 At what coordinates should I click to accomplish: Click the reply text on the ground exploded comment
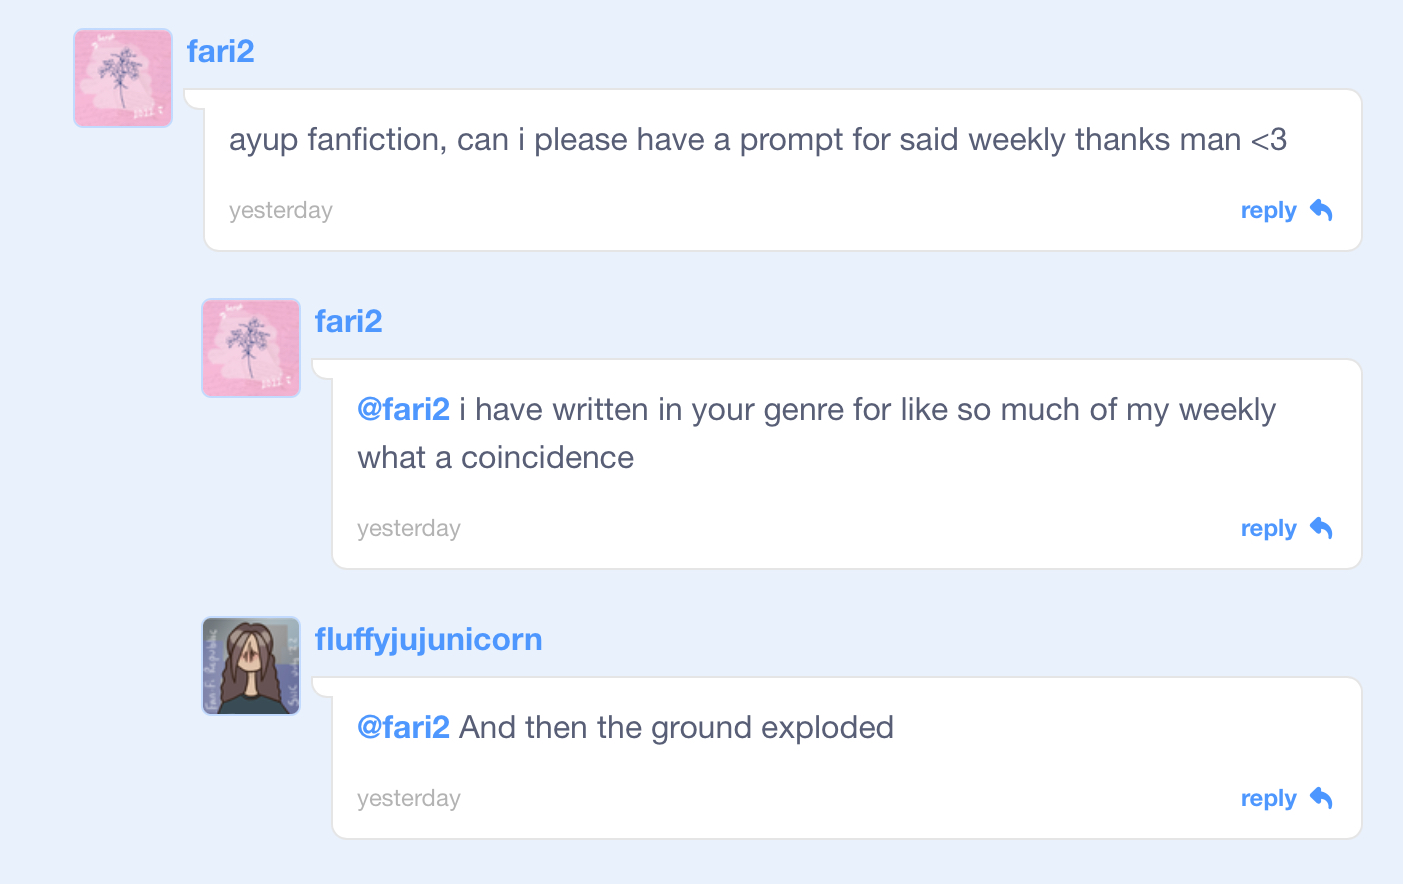pos(1268,799)
